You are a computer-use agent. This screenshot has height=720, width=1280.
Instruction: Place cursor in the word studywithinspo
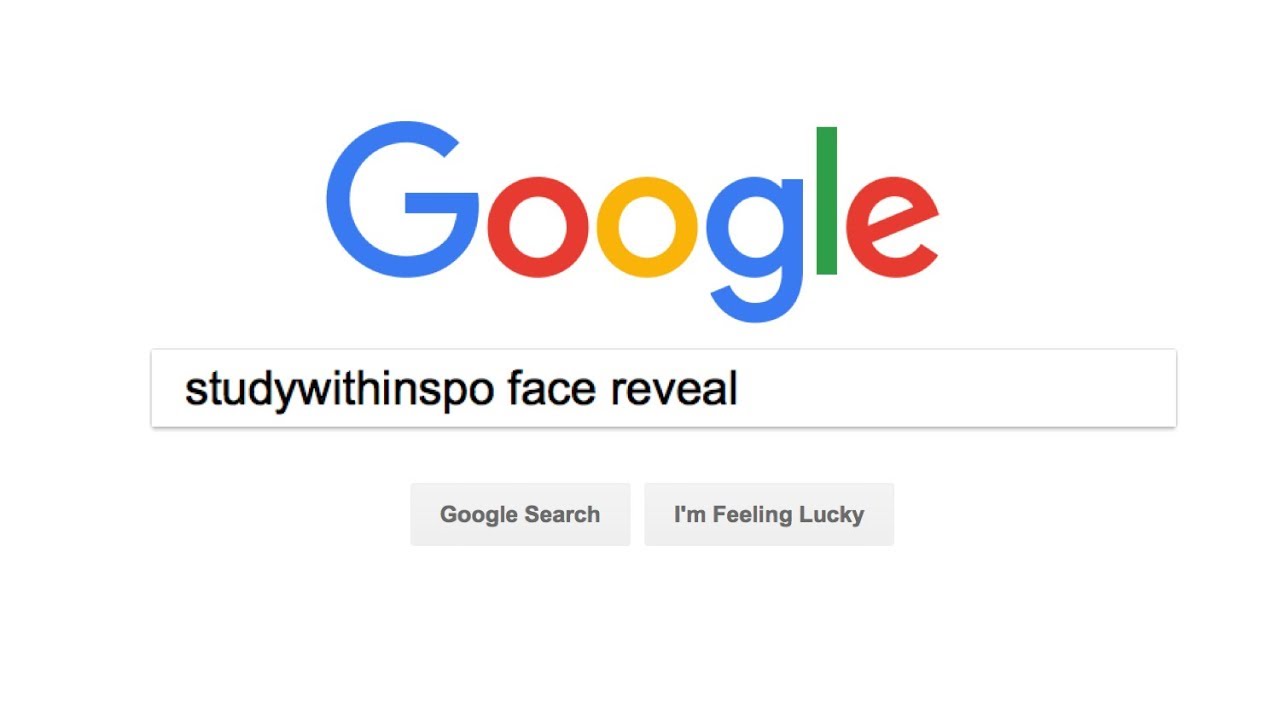pos(340,389)
